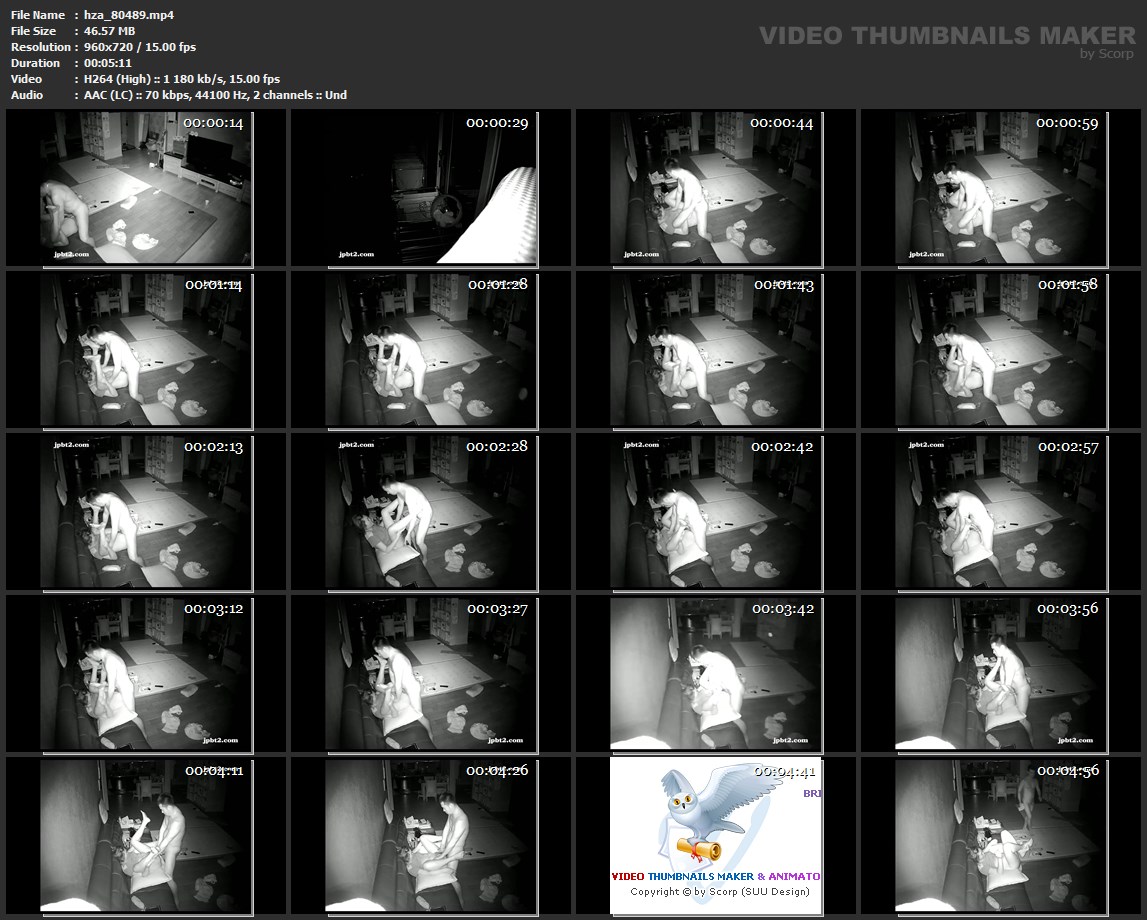Select the thumbnail marked 00:04:11

pyautogui.click(x=146, y=835)
